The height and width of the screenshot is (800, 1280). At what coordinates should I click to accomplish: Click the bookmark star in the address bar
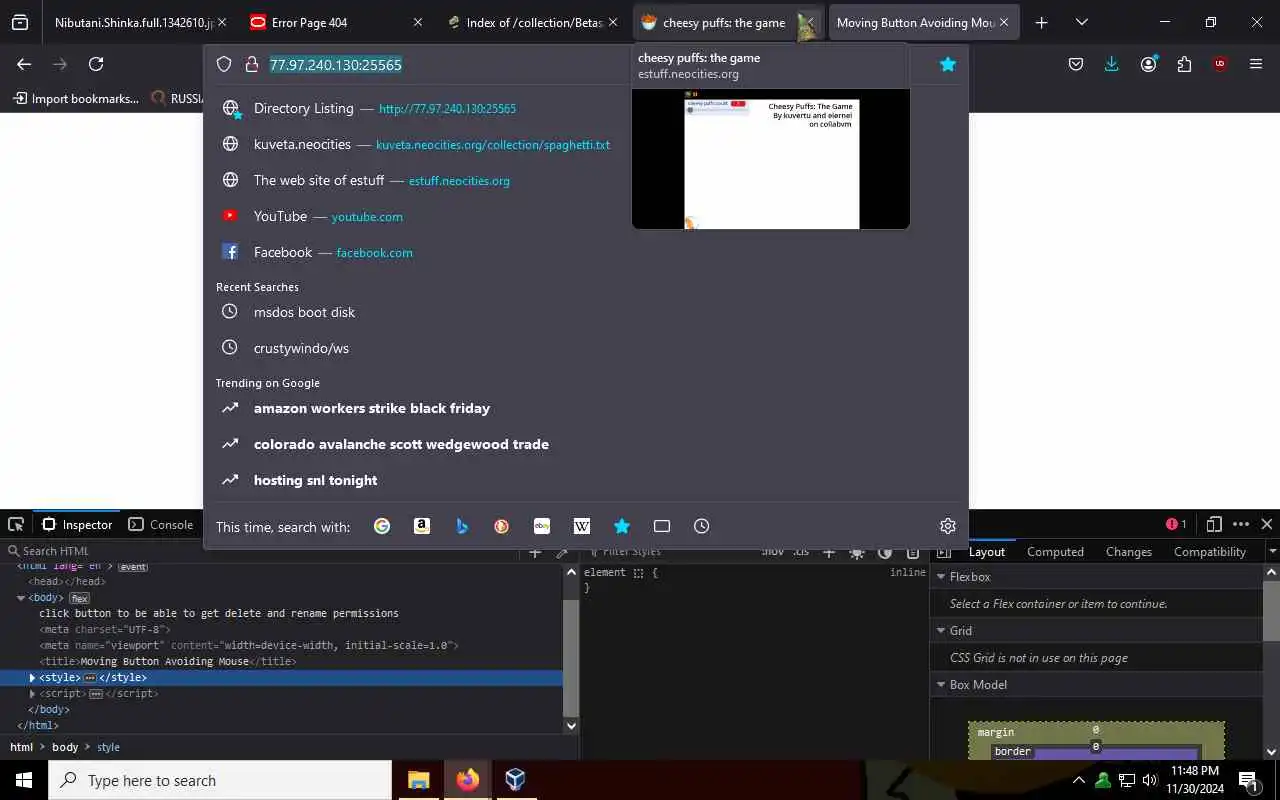pos(948,64)
